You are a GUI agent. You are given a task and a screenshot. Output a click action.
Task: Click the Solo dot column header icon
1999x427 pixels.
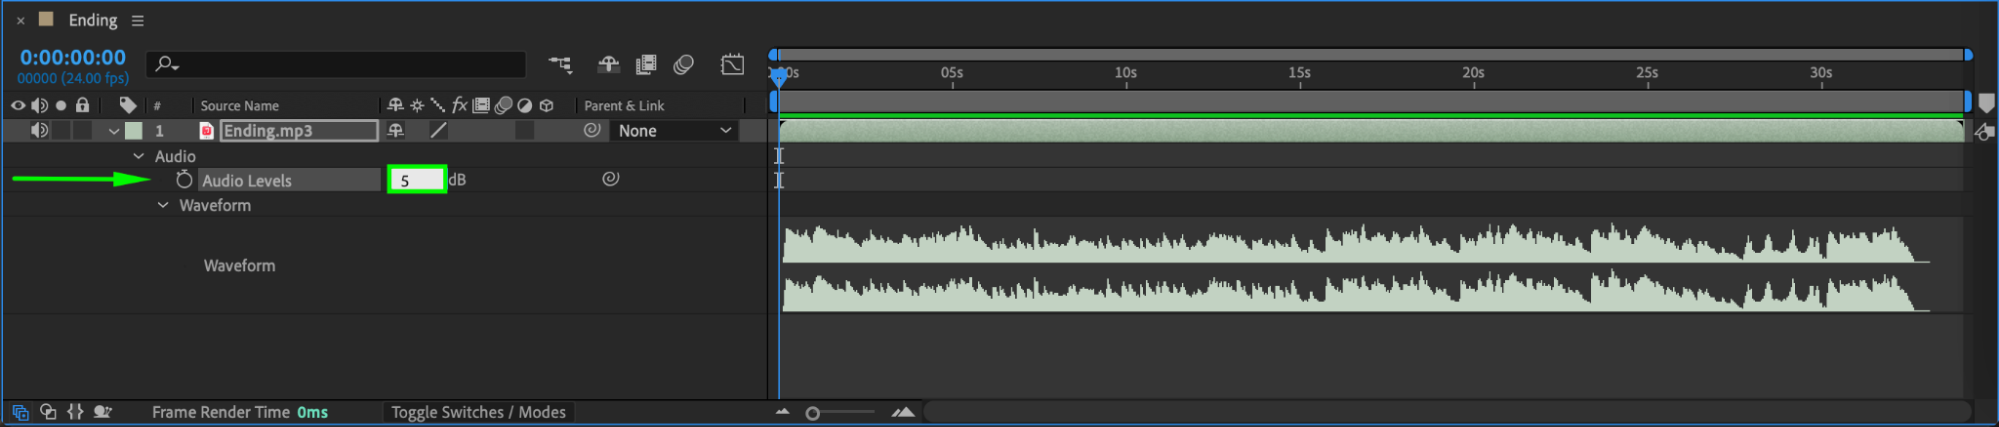[61, 105]
